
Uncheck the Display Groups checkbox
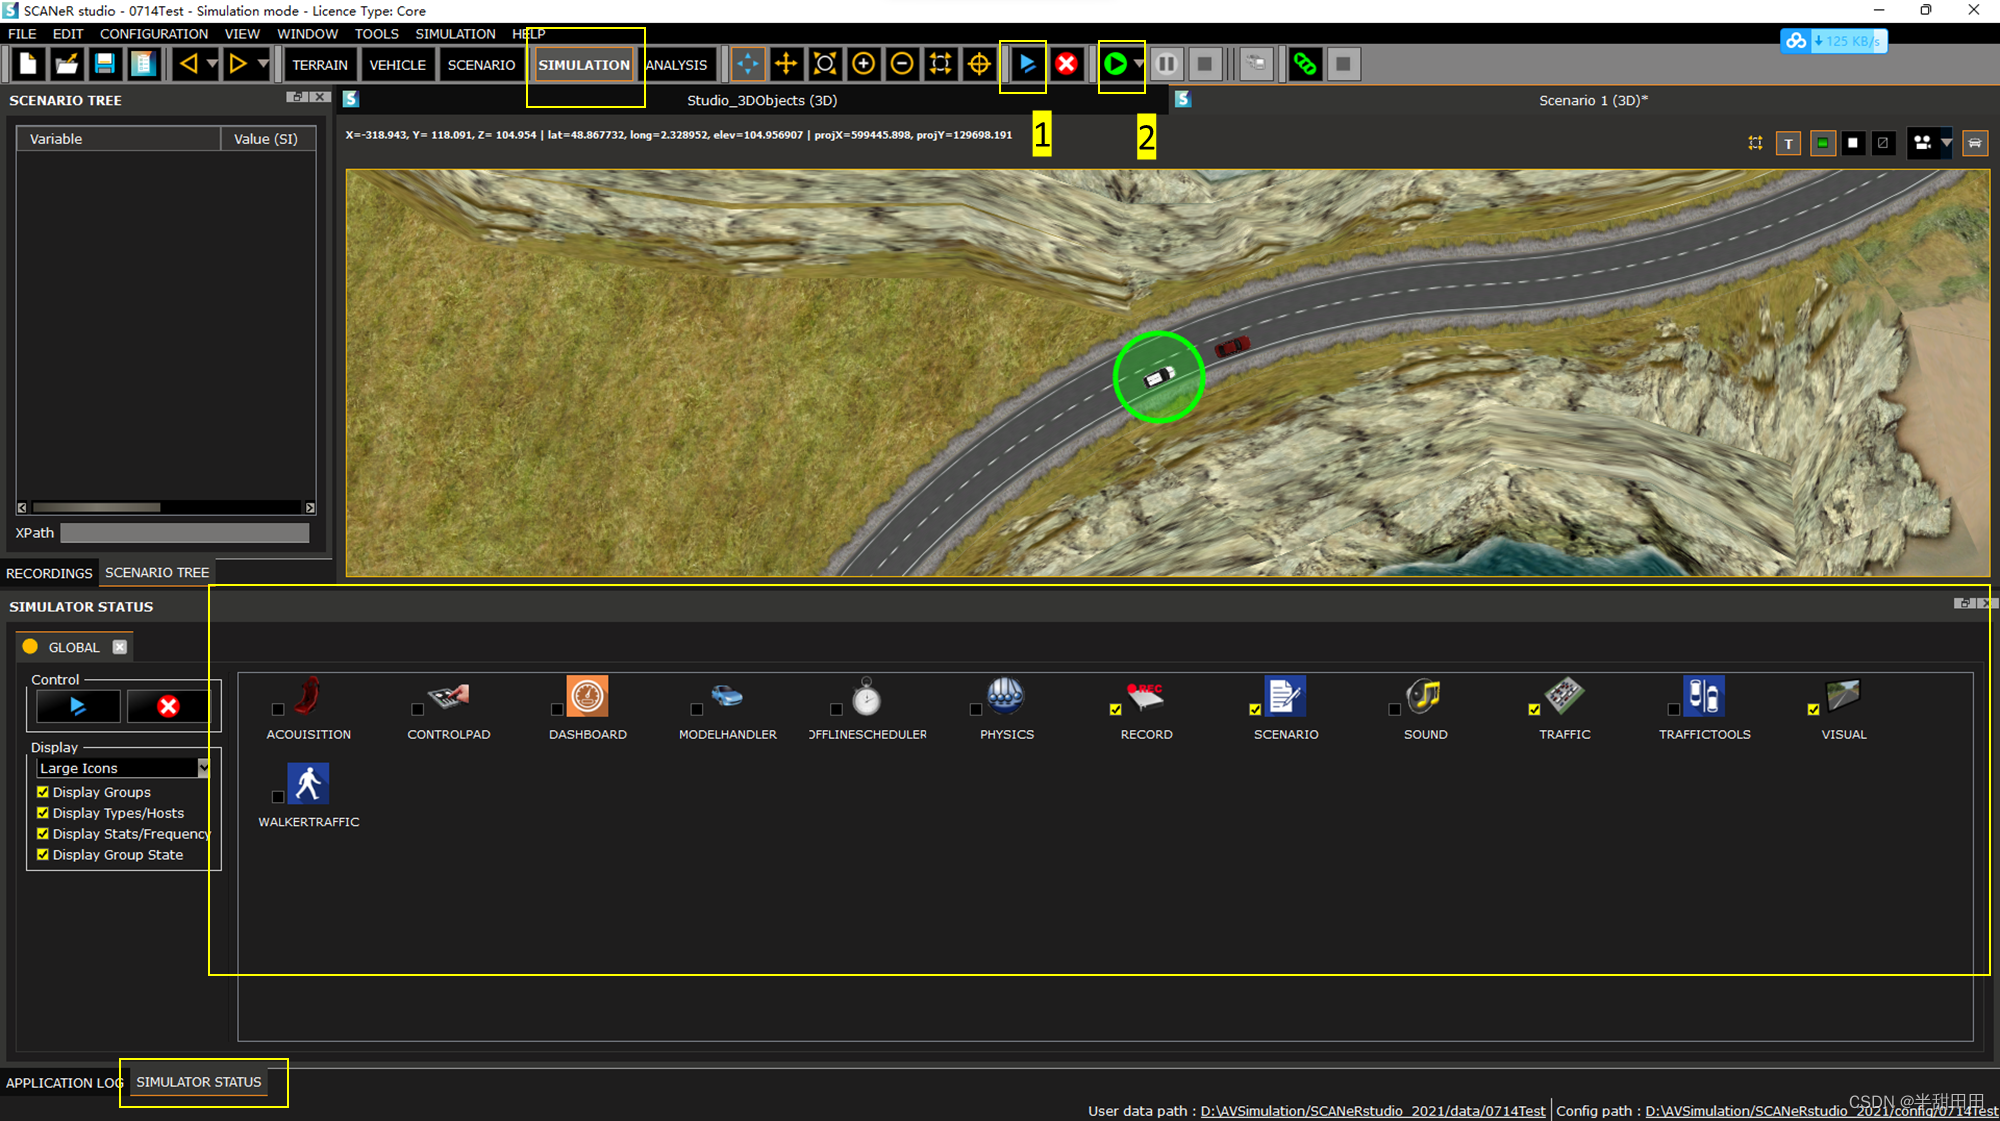43,792
